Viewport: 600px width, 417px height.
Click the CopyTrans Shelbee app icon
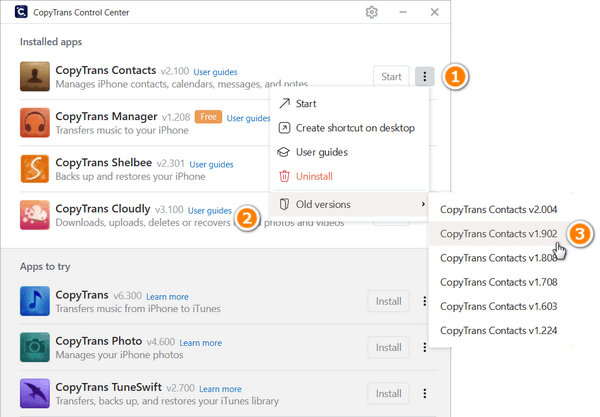pyautogui.click(x=35, y=169)
